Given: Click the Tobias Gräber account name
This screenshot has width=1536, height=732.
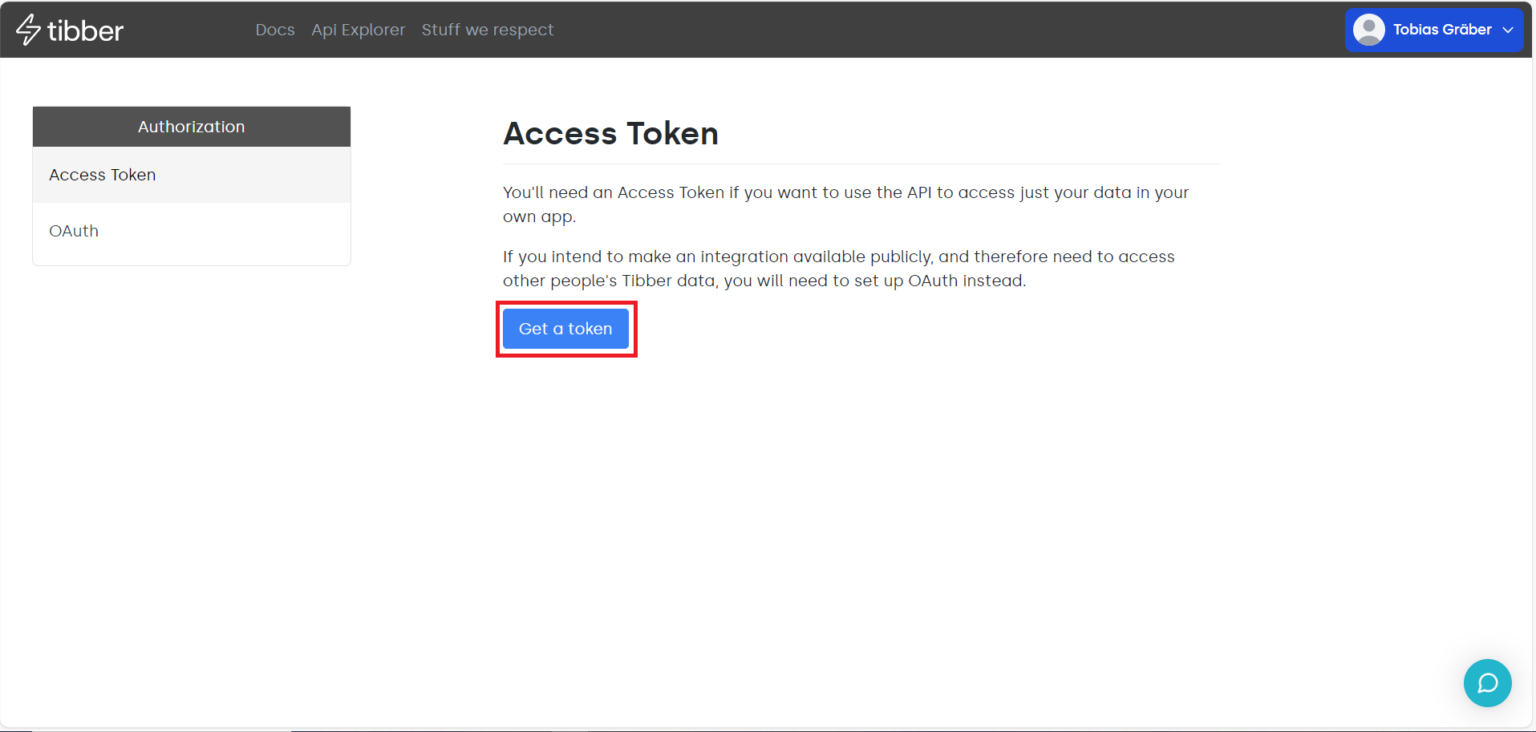Looking at the screenshot, I should tap(1442, 30).
